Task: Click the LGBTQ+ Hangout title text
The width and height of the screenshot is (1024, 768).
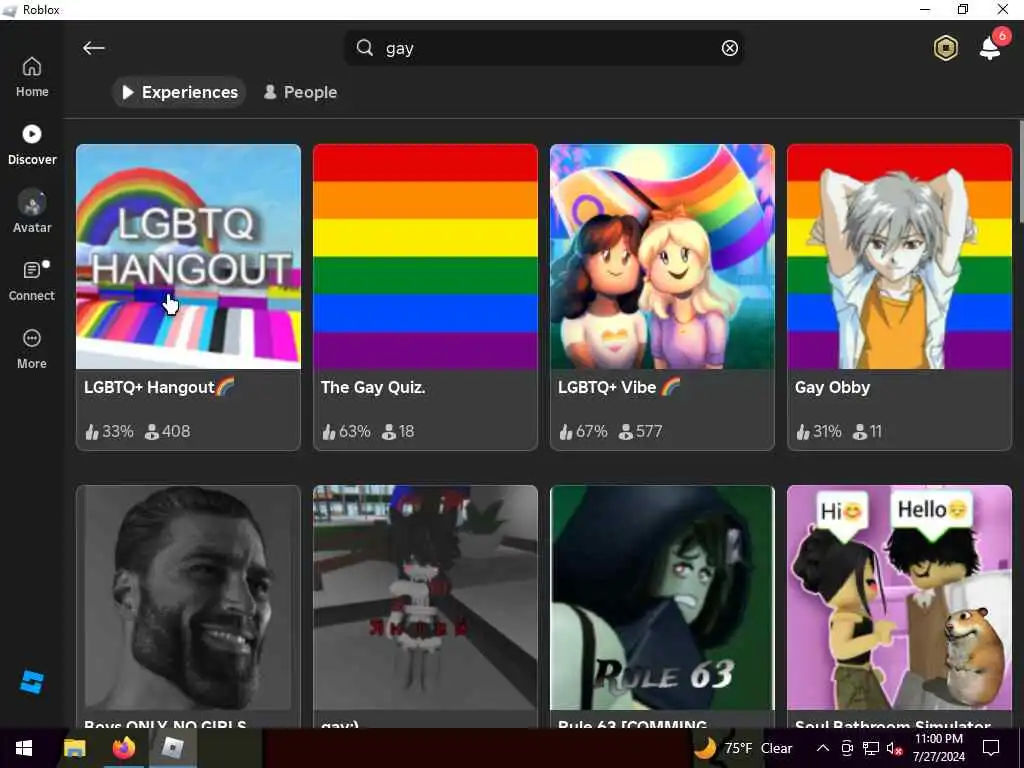Action: point(159,387)
